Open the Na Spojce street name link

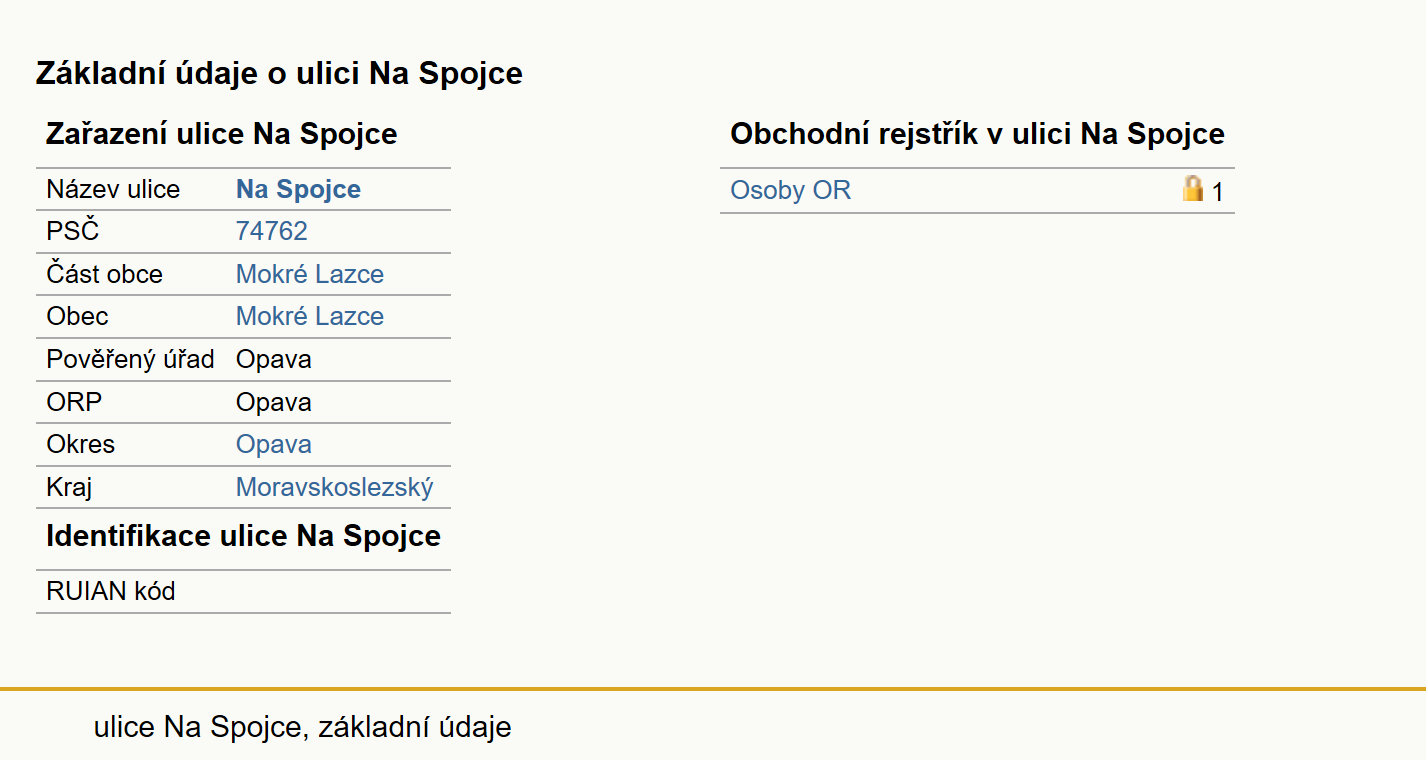pos(298,190)
